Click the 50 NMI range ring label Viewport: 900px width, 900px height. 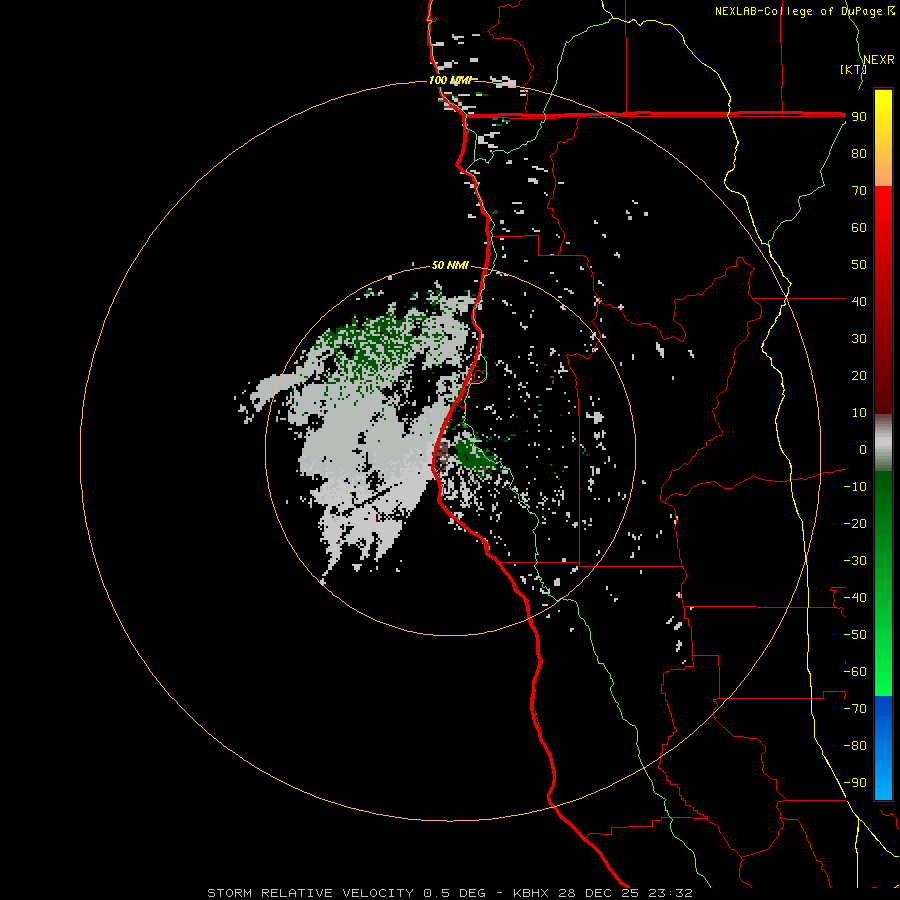tap(450, 265)
